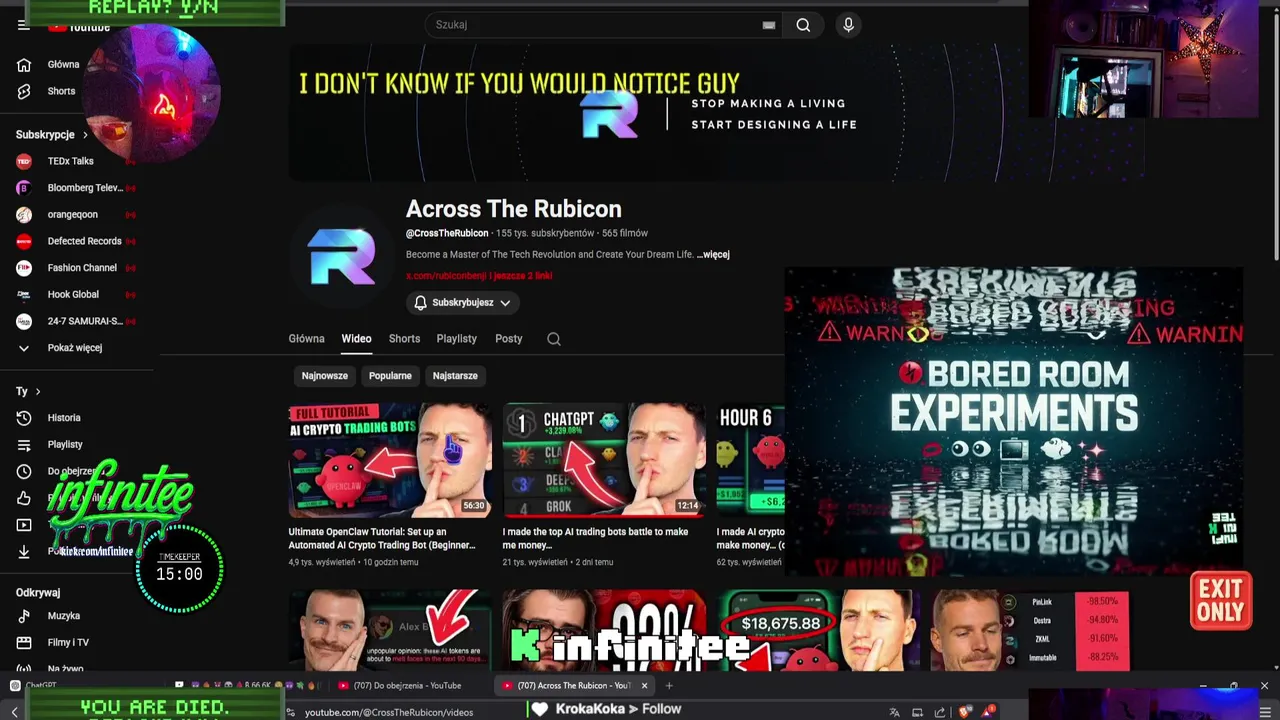Click the Do obejrzenia clock icon

pos(24,471)
